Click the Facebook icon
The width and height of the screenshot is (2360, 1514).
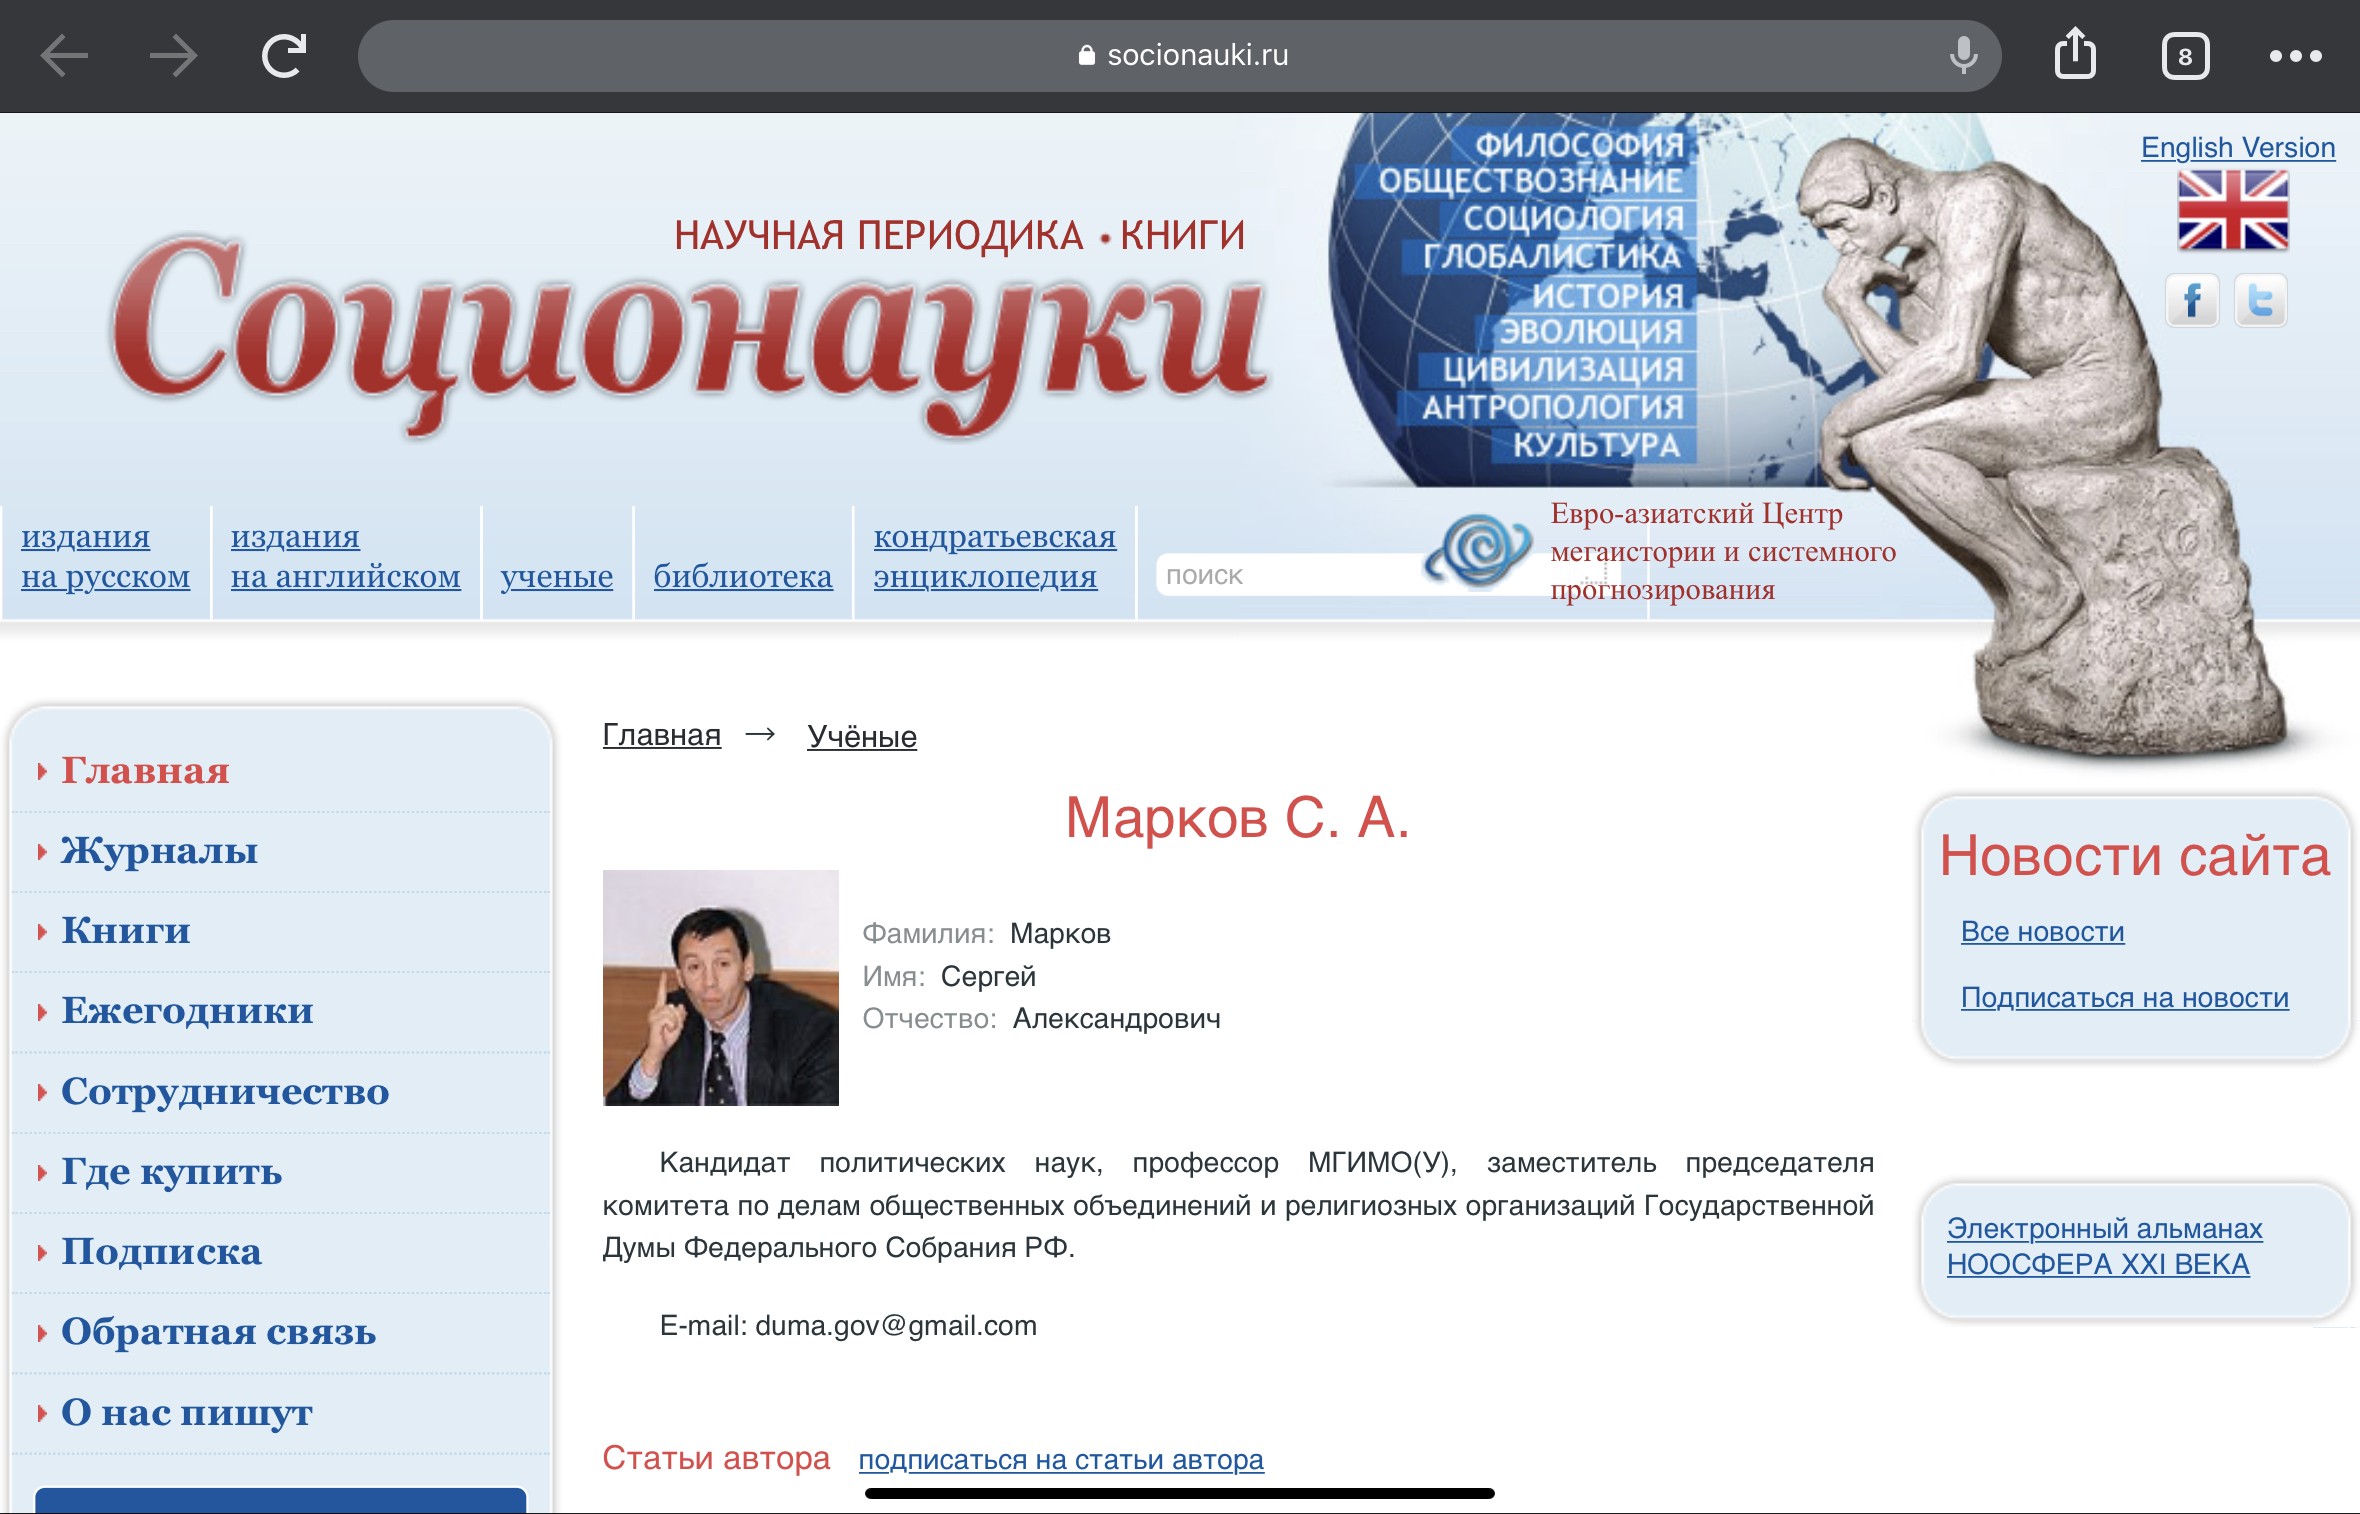point(2192,300)
